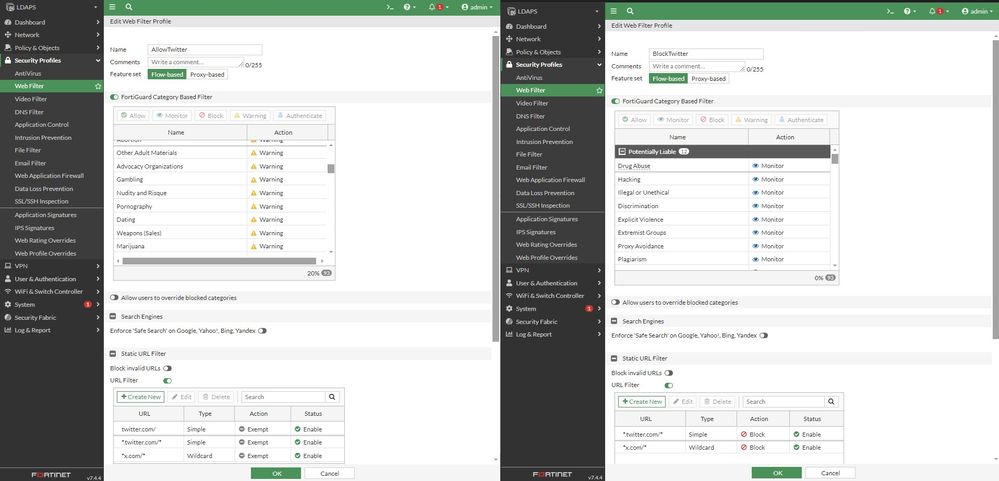Screen dimensions: 999x481
Task: Click Block action button in AllowTwitter window
Action: [x=210, y=116]
